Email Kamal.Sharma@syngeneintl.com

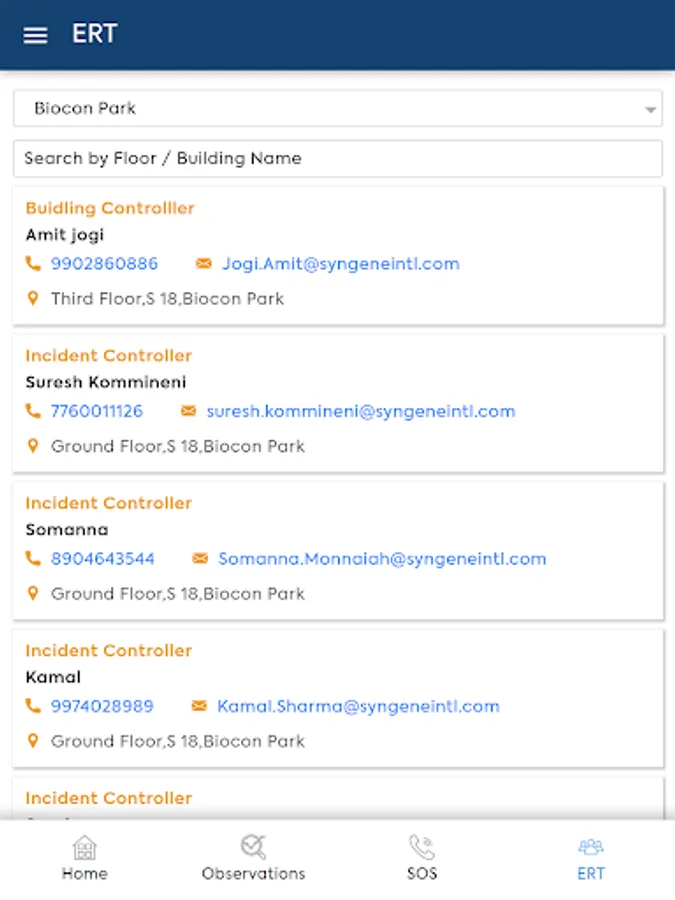click(x=358, y=706)
